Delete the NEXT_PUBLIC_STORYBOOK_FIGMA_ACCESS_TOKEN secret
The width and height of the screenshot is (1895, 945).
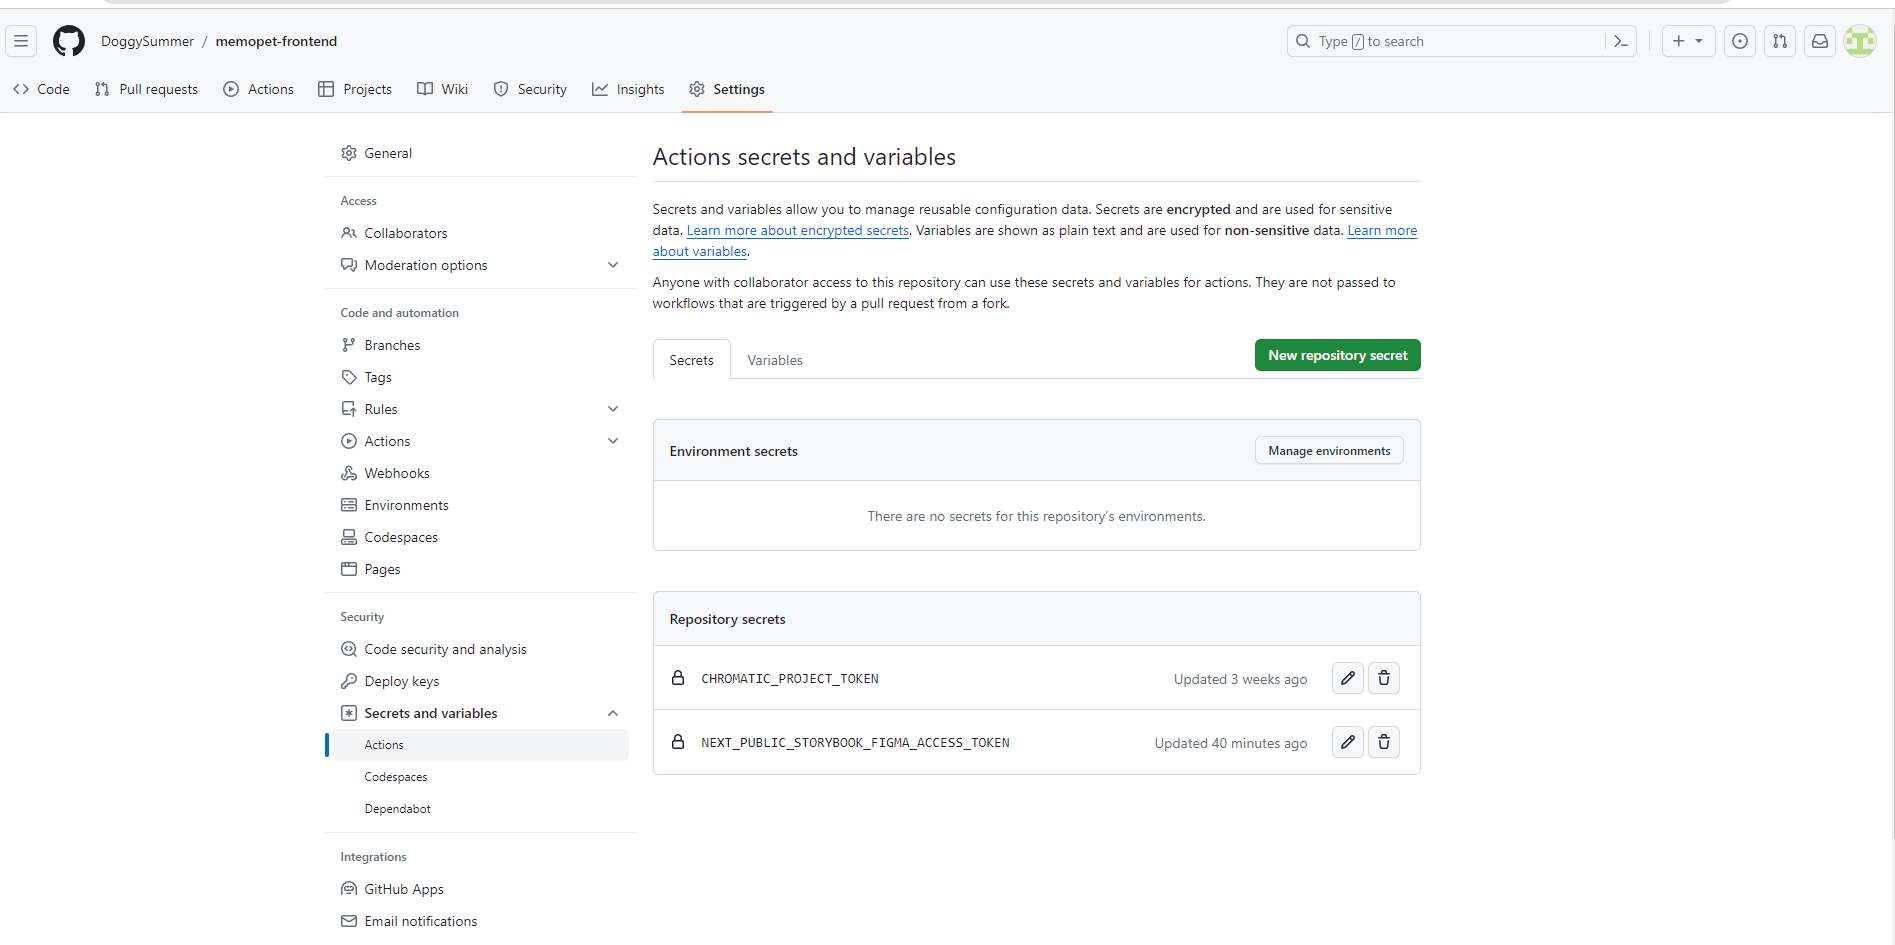1384,742
